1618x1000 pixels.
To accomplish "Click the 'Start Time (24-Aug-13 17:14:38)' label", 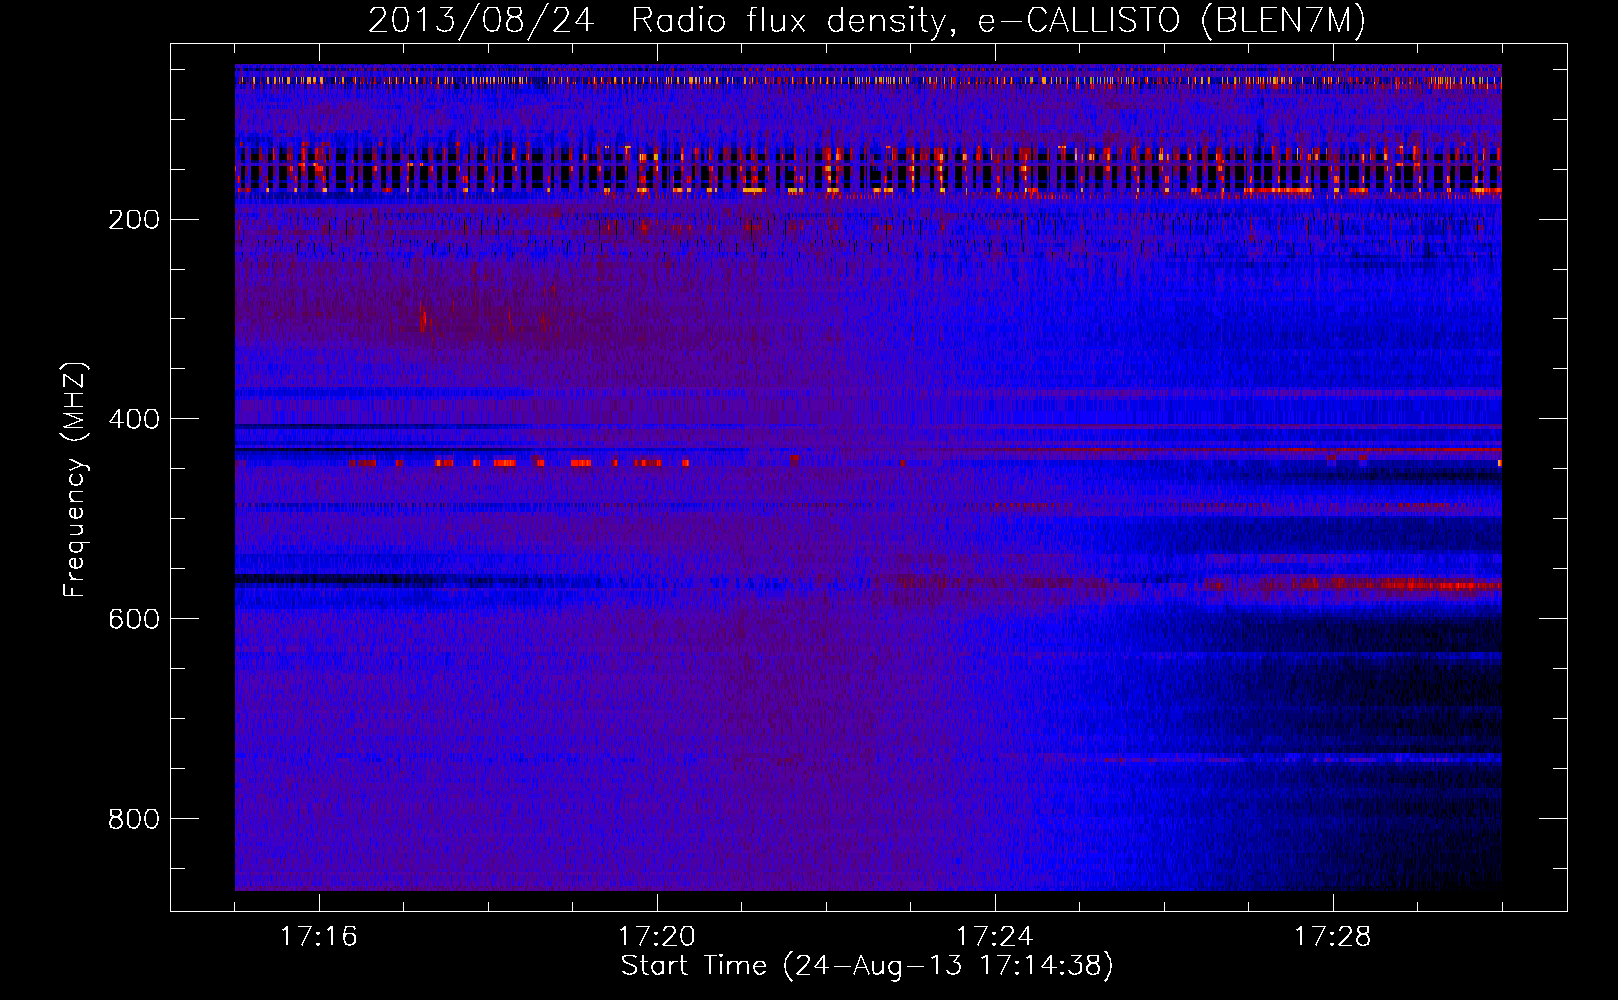I will (867, 966).
